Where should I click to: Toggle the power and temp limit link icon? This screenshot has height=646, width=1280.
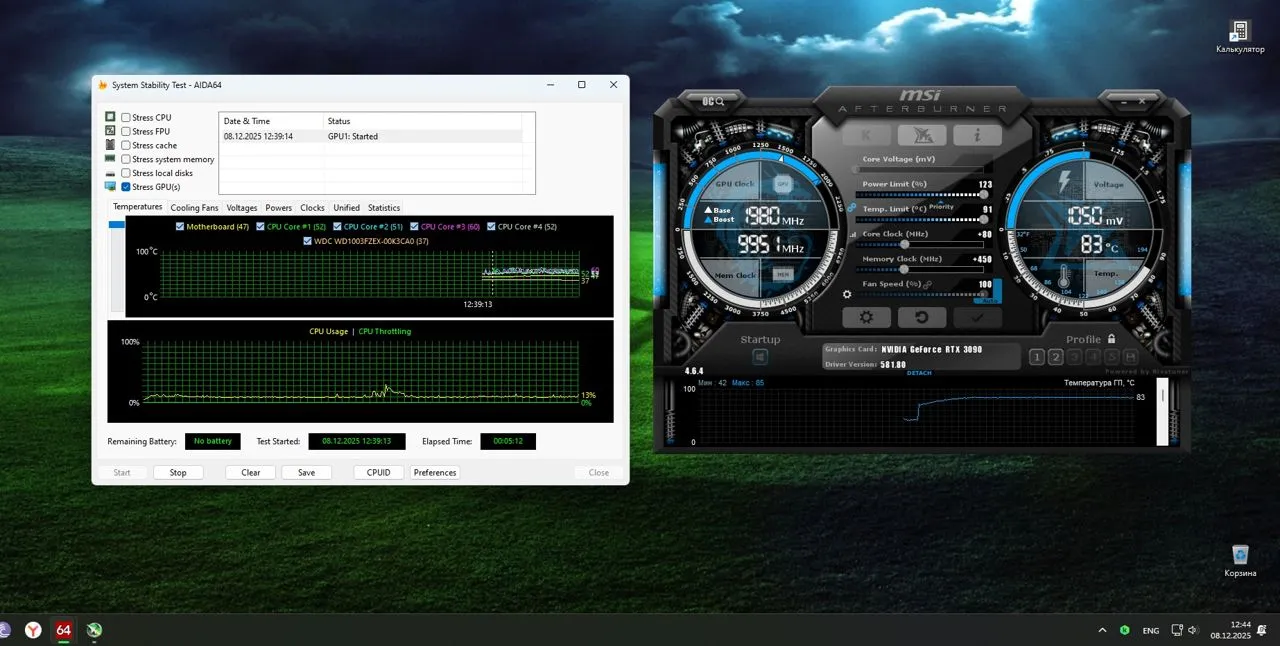[x=852, y=208]
